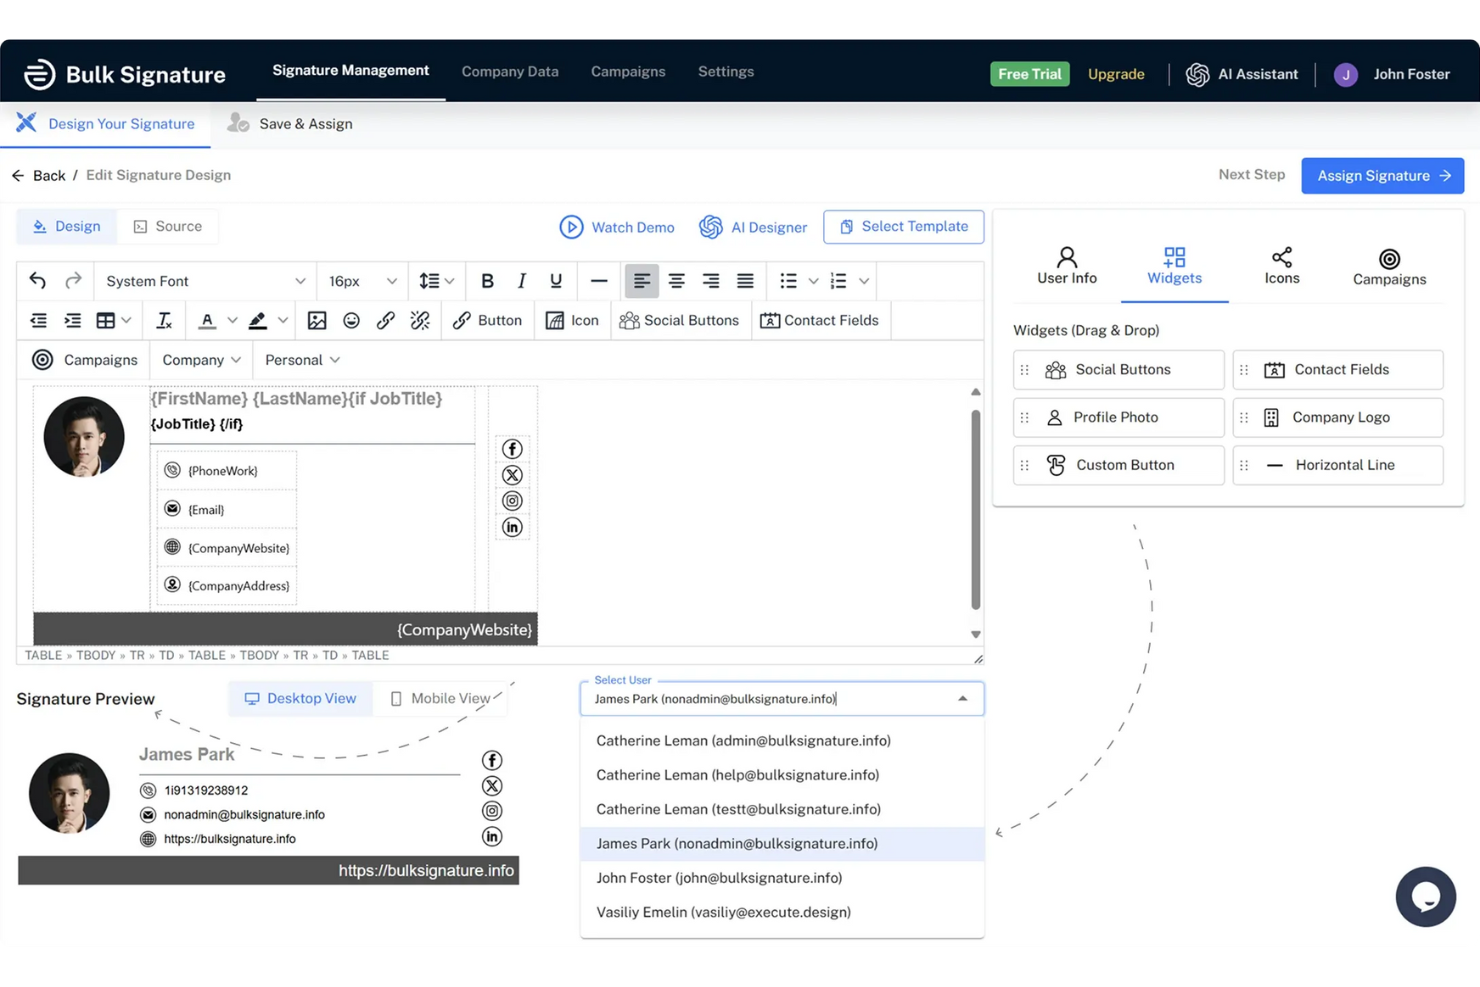Expand the text color dropdown arrow
The height and width of the screenshot is (987, 1480).
[x=232, y=320]
